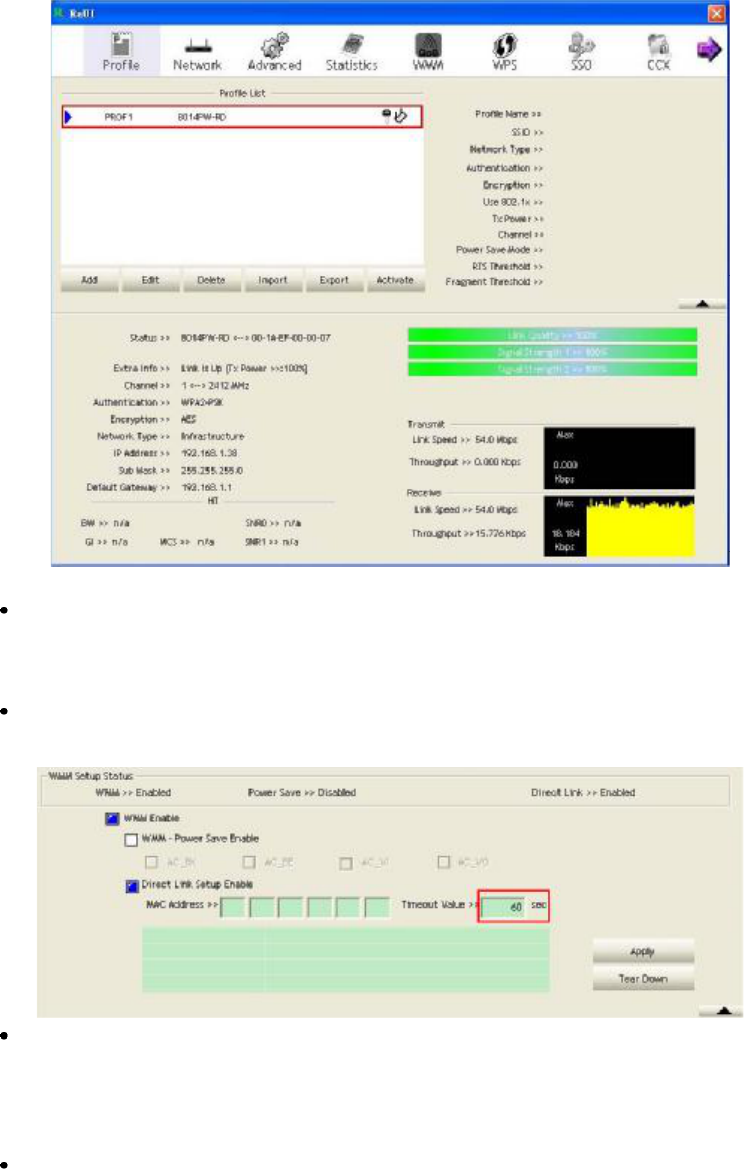The width and height of the screenshot is (744, 1169).
Task: Click the Receive throughput yellow graph
Action: [x=620, y=526]
